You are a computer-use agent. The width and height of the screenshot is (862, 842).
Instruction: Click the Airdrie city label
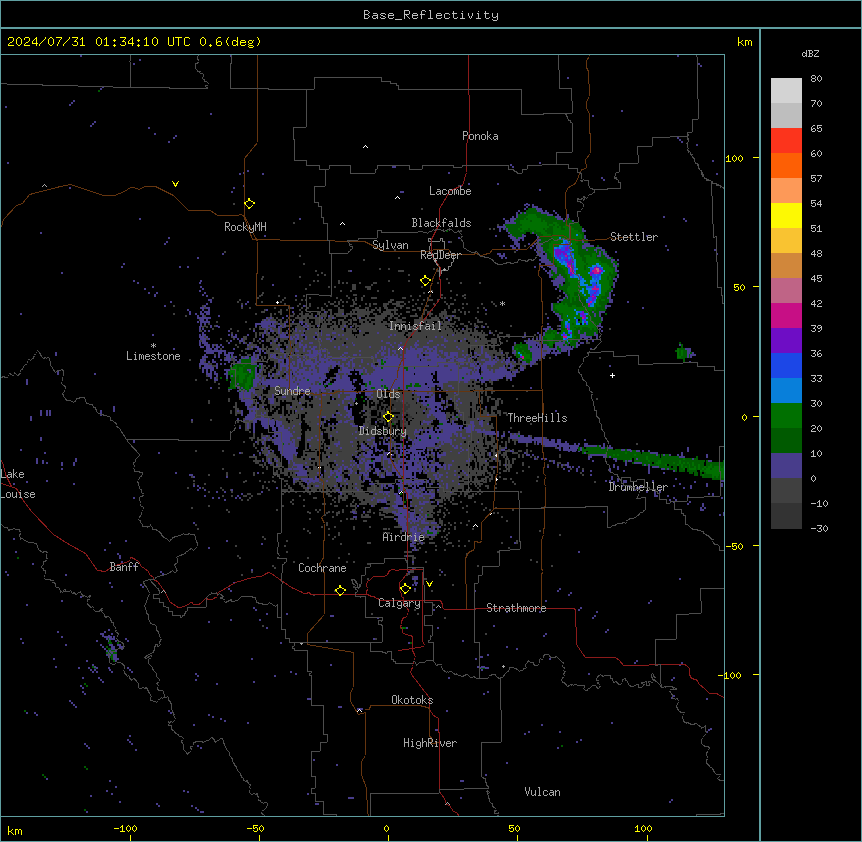pyautogui.click(x=404, y=537)
